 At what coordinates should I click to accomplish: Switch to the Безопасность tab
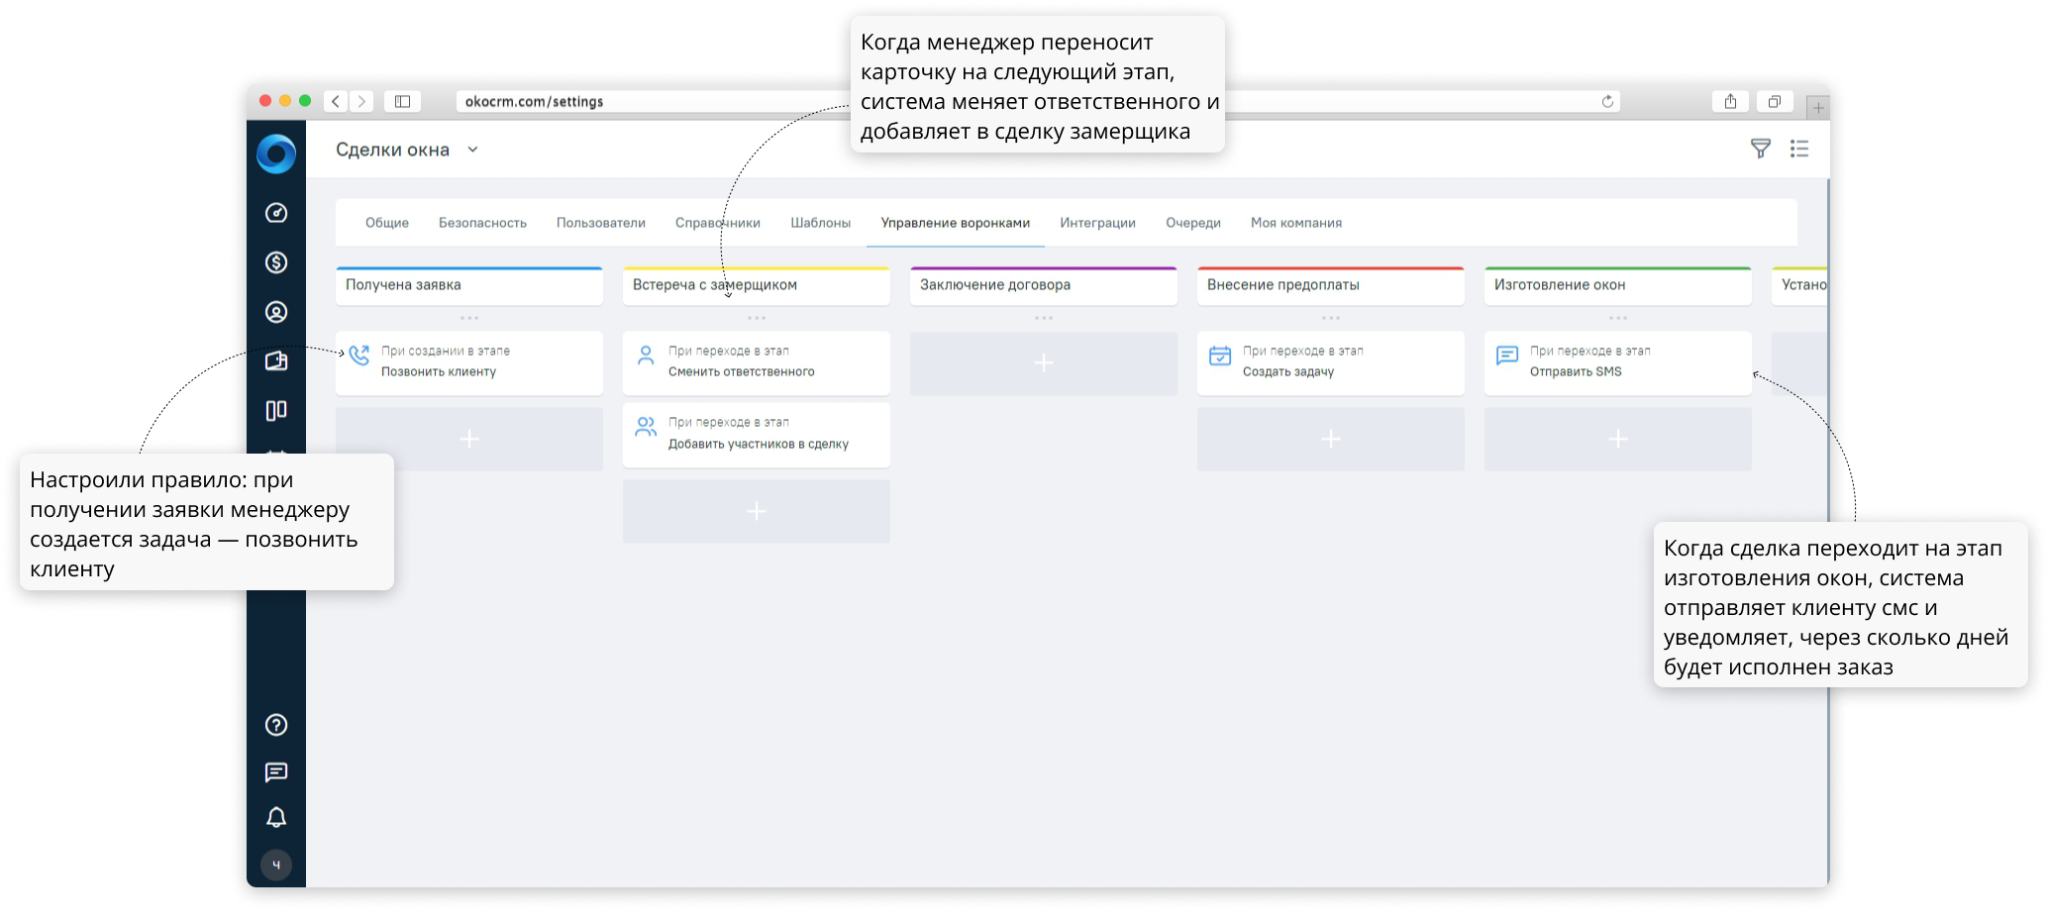point(482,223)
